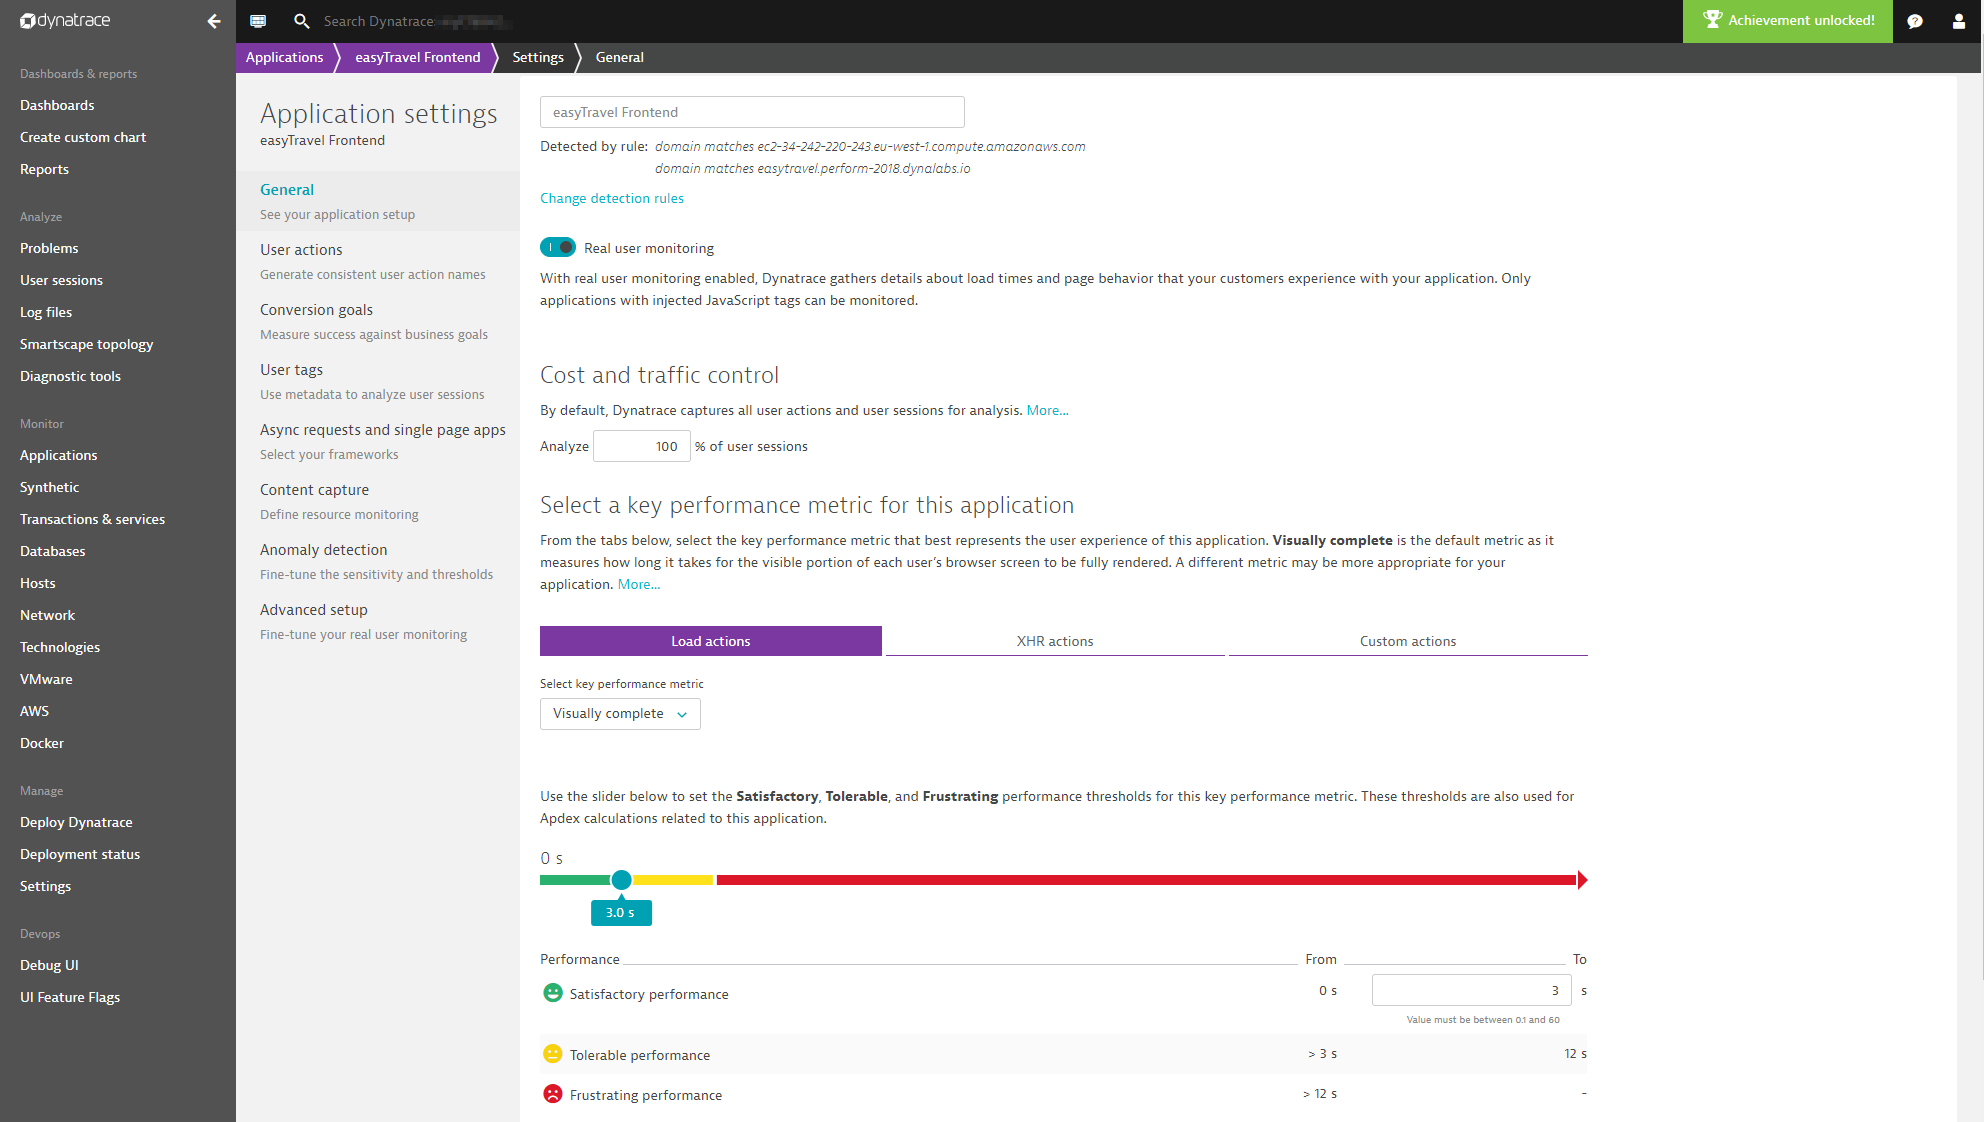This screenshot has height=1122, width=1984.
Task: Click the Satisfactory To threshold input
Action: coord(1471,990)
